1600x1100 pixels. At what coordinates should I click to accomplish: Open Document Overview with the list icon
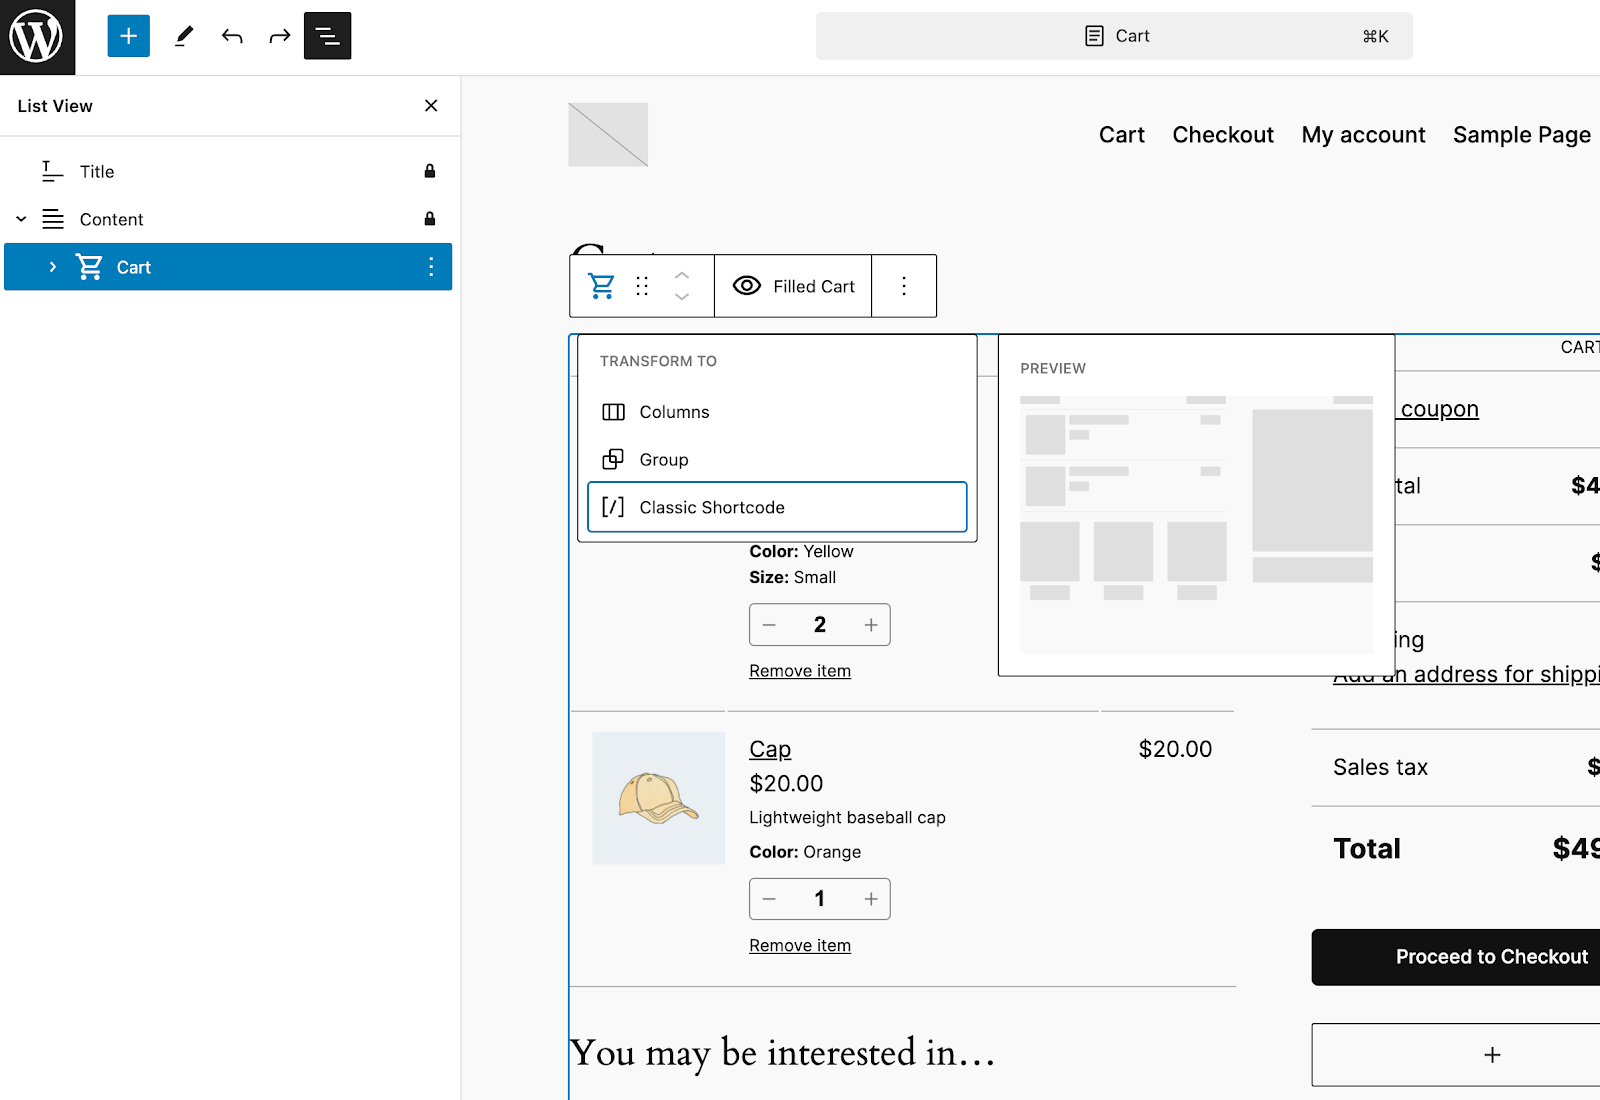(x=327, y=36)
